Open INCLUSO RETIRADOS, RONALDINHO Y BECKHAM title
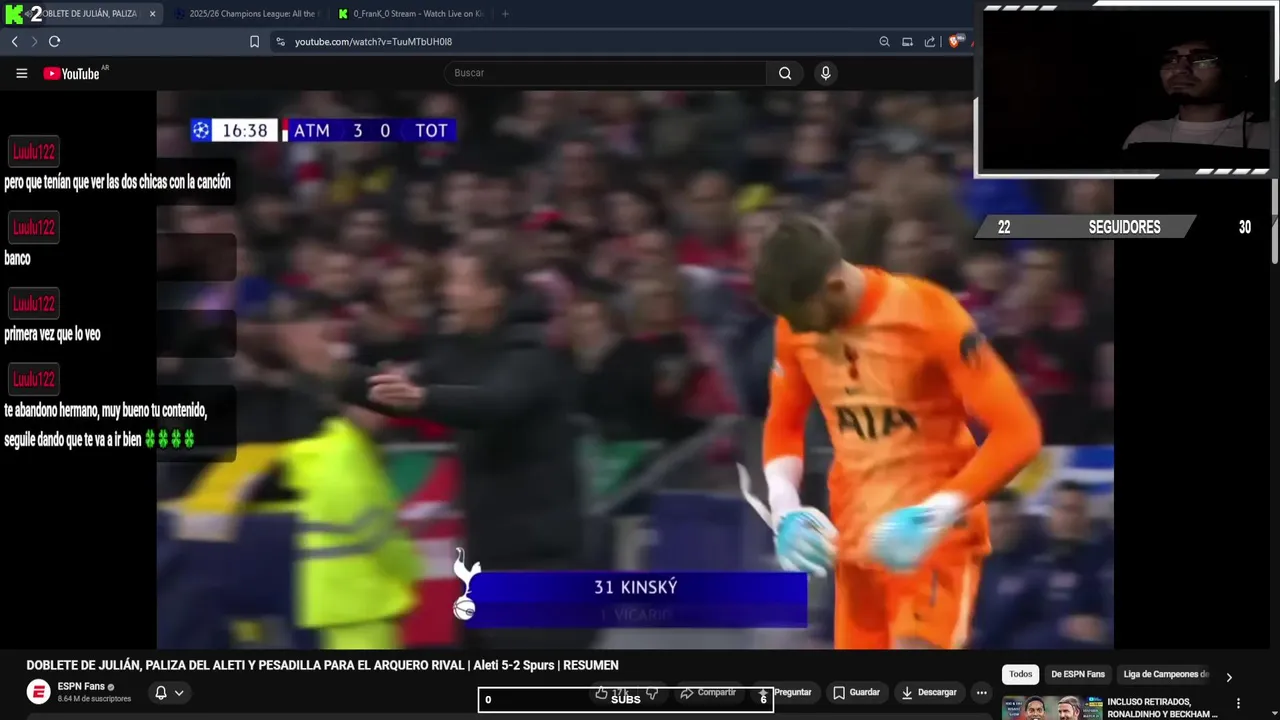Screen dimensions: 1280x720 1162,708
